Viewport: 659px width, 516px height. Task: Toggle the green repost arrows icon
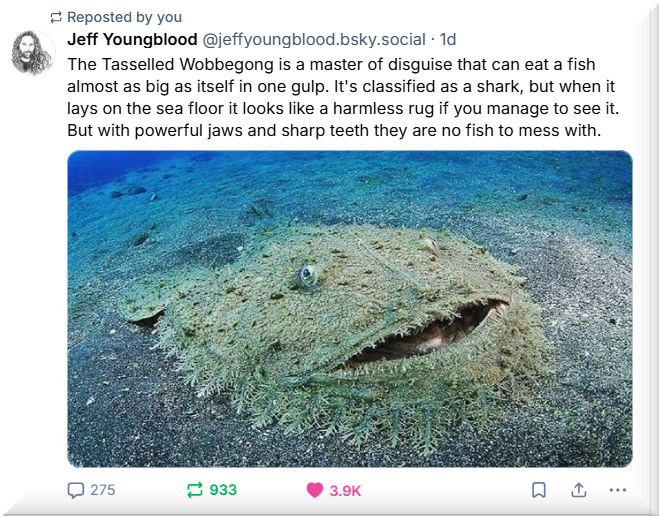(x=194, y=490)
